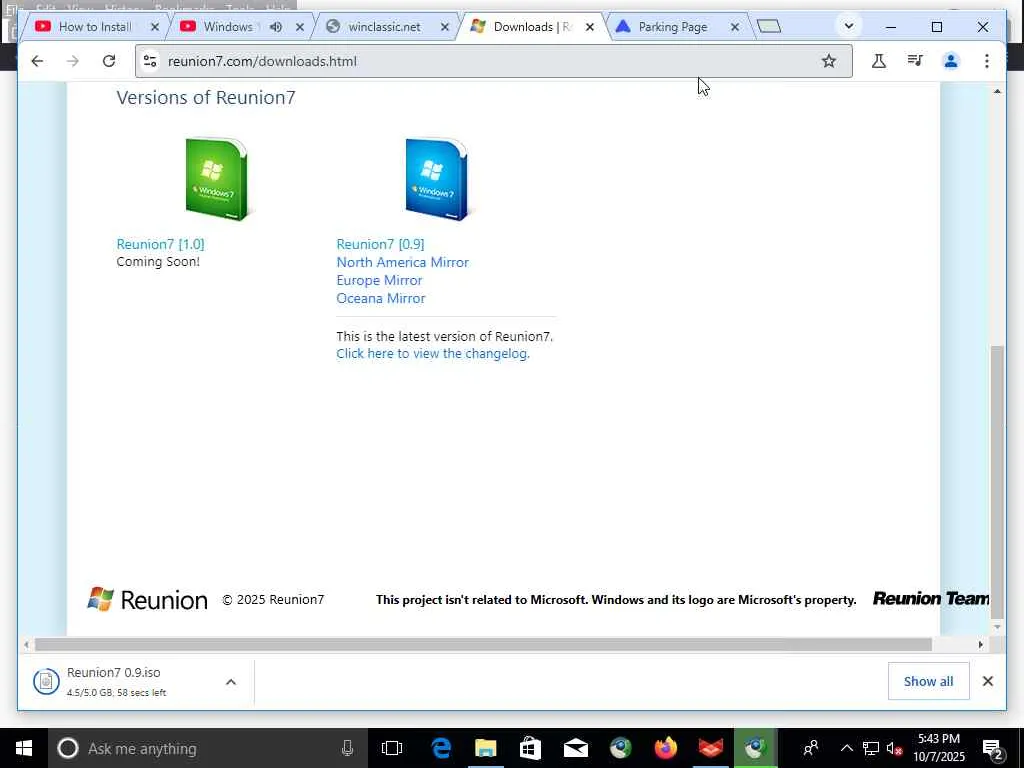1024x768 pixels.
Task: Open the volume tray icon
Action: pos(894,748)
